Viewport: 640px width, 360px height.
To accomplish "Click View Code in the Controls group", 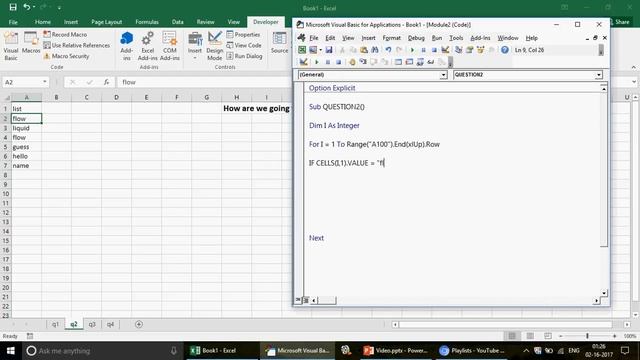I will tap(244, 45).
